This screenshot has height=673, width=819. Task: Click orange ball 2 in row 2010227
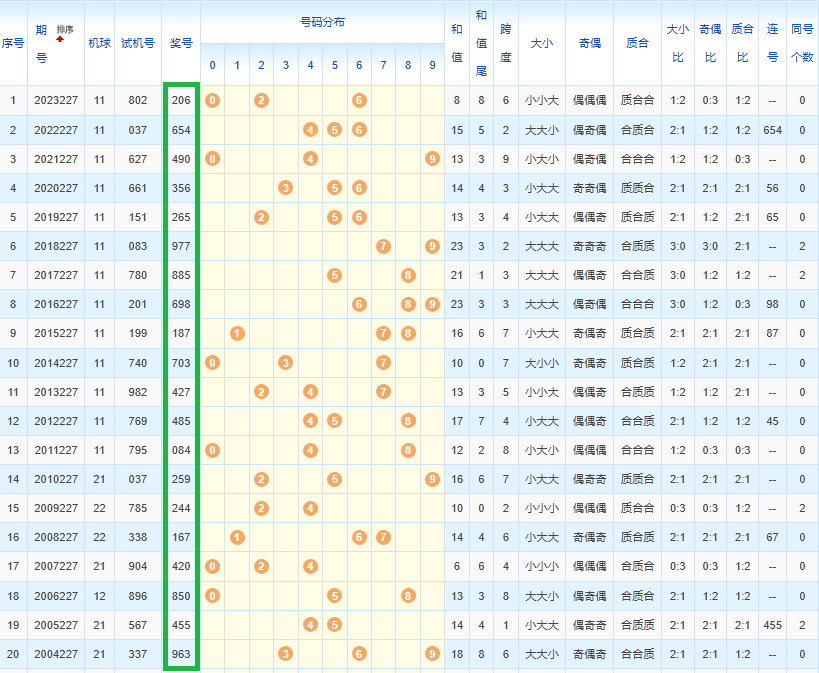point(261,480)
